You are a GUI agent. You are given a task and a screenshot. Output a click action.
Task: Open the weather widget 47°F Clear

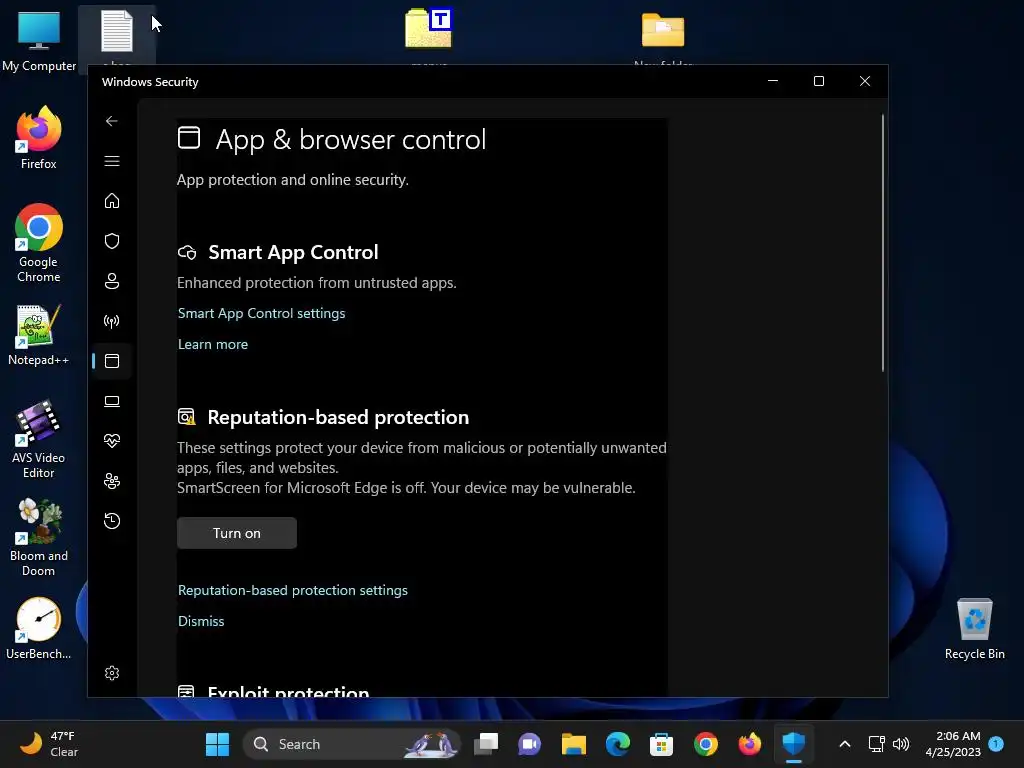coord(49,744)
